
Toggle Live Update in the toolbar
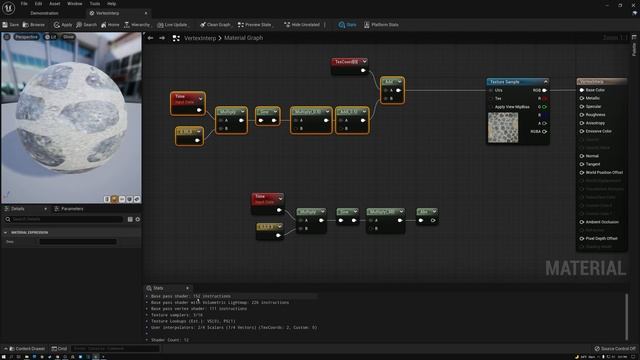tap(172, 25)
